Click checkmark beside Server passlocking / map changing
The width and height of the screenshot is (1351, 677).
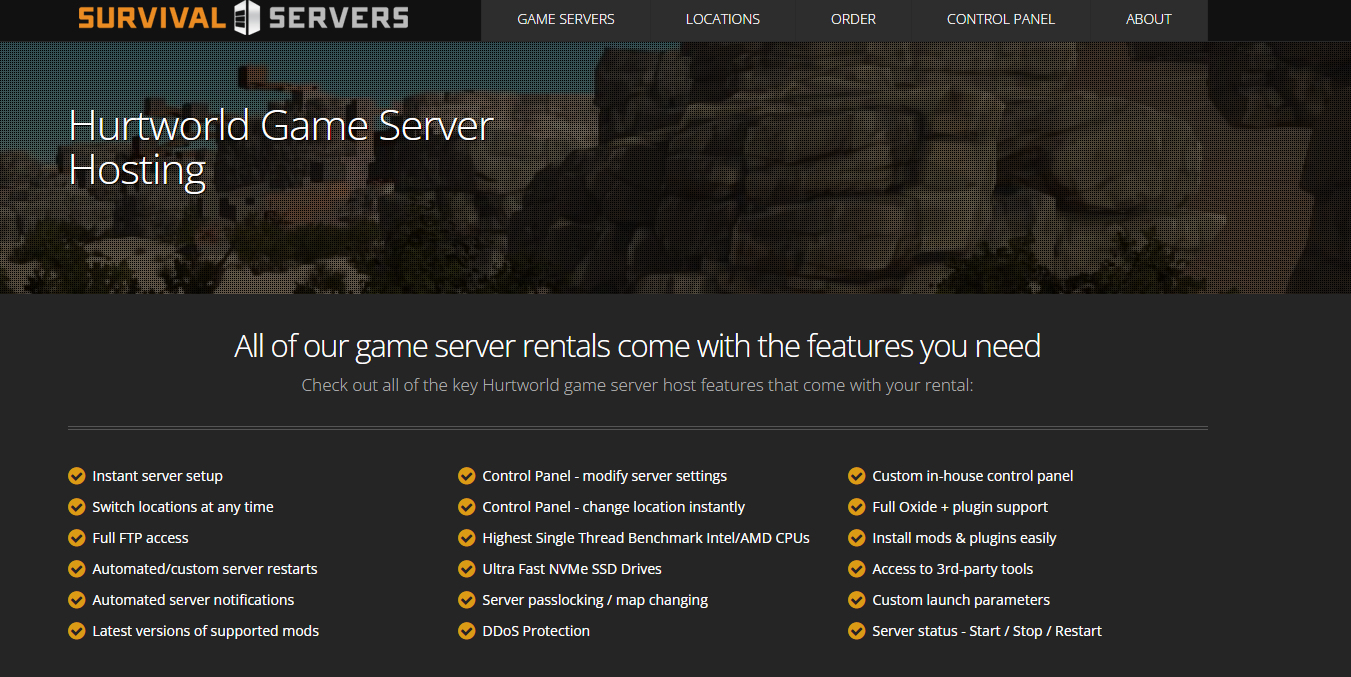click(x=466, y=600)
